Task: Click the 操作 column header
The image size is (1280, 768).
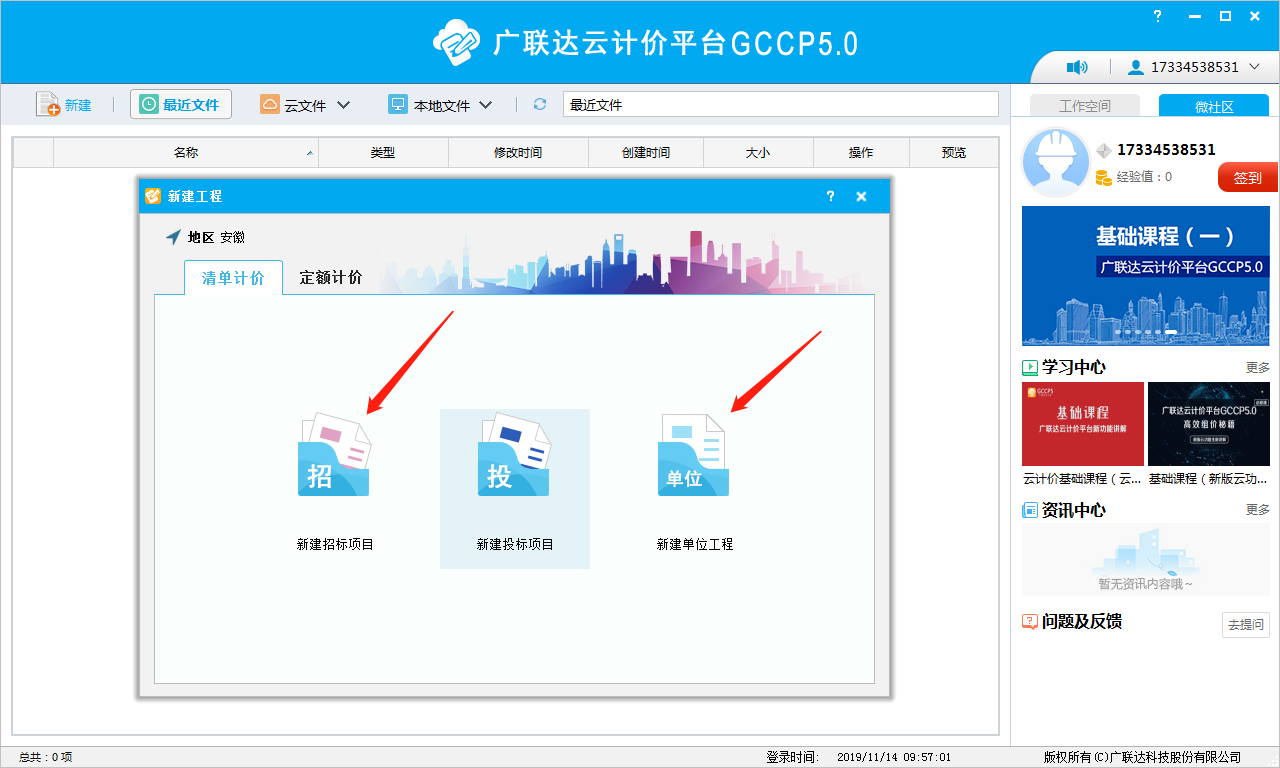Action: (x=861, y=152)
